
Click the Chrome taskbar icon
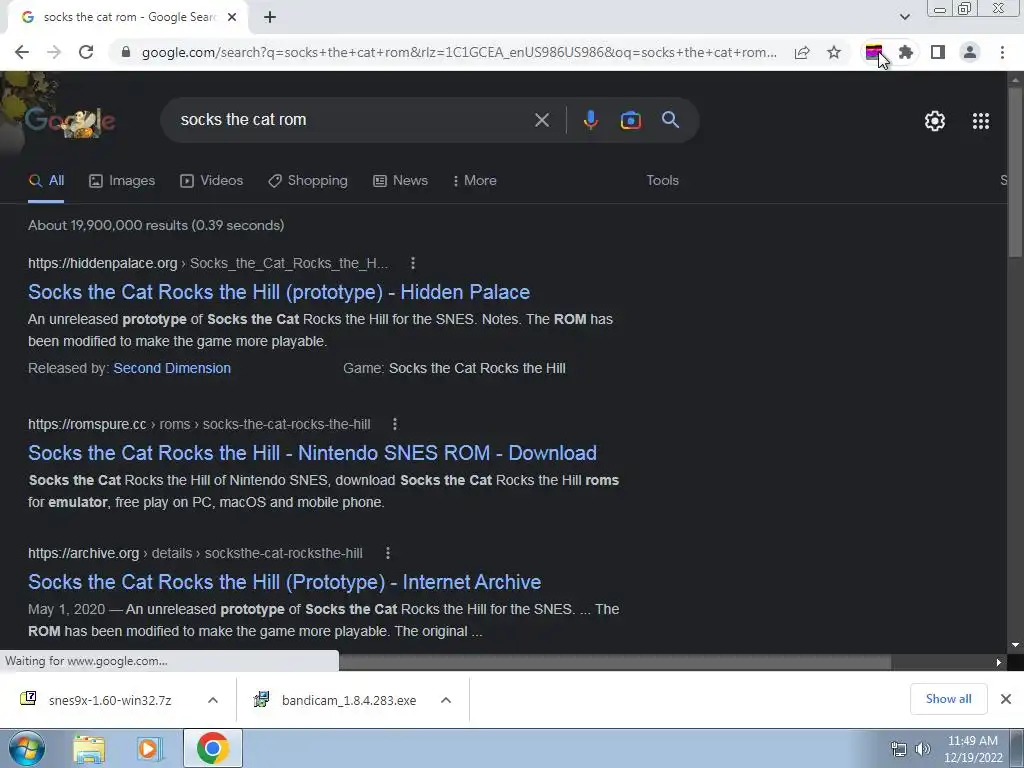212,748
